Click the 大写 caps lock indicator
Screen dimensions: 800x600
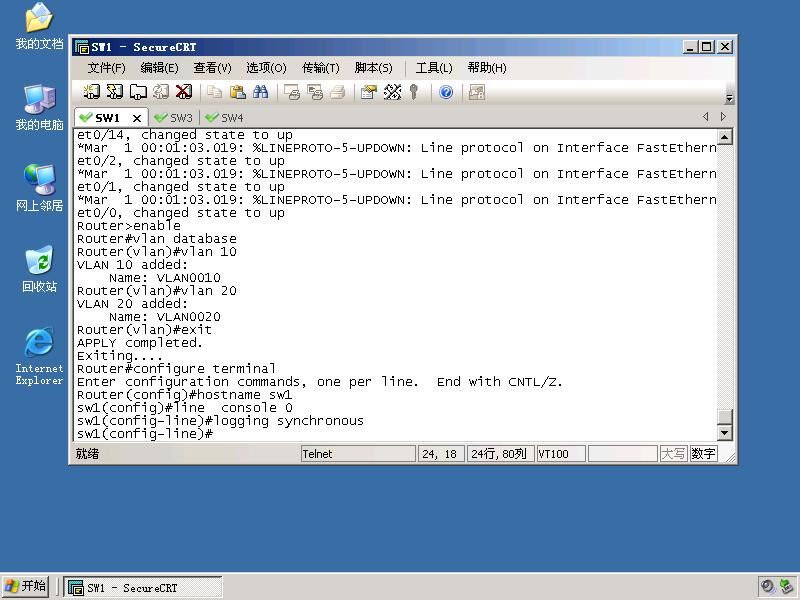tap(673, 454)
